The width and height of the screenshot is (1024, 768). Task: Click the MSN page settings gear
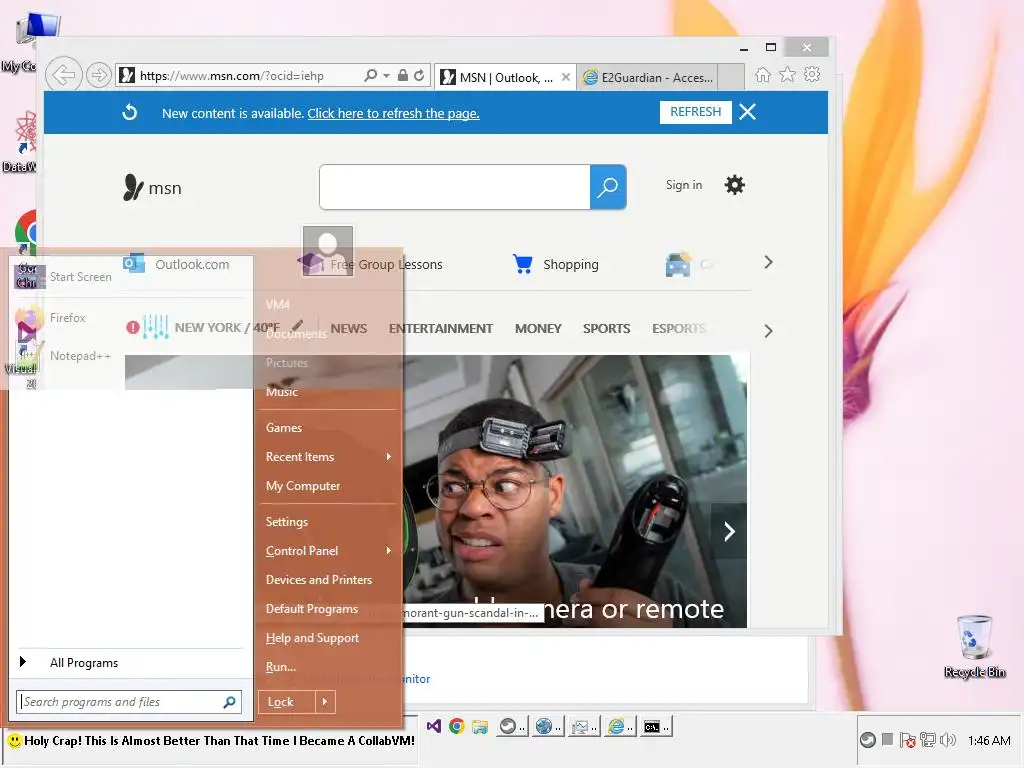[x=735, y=185]
